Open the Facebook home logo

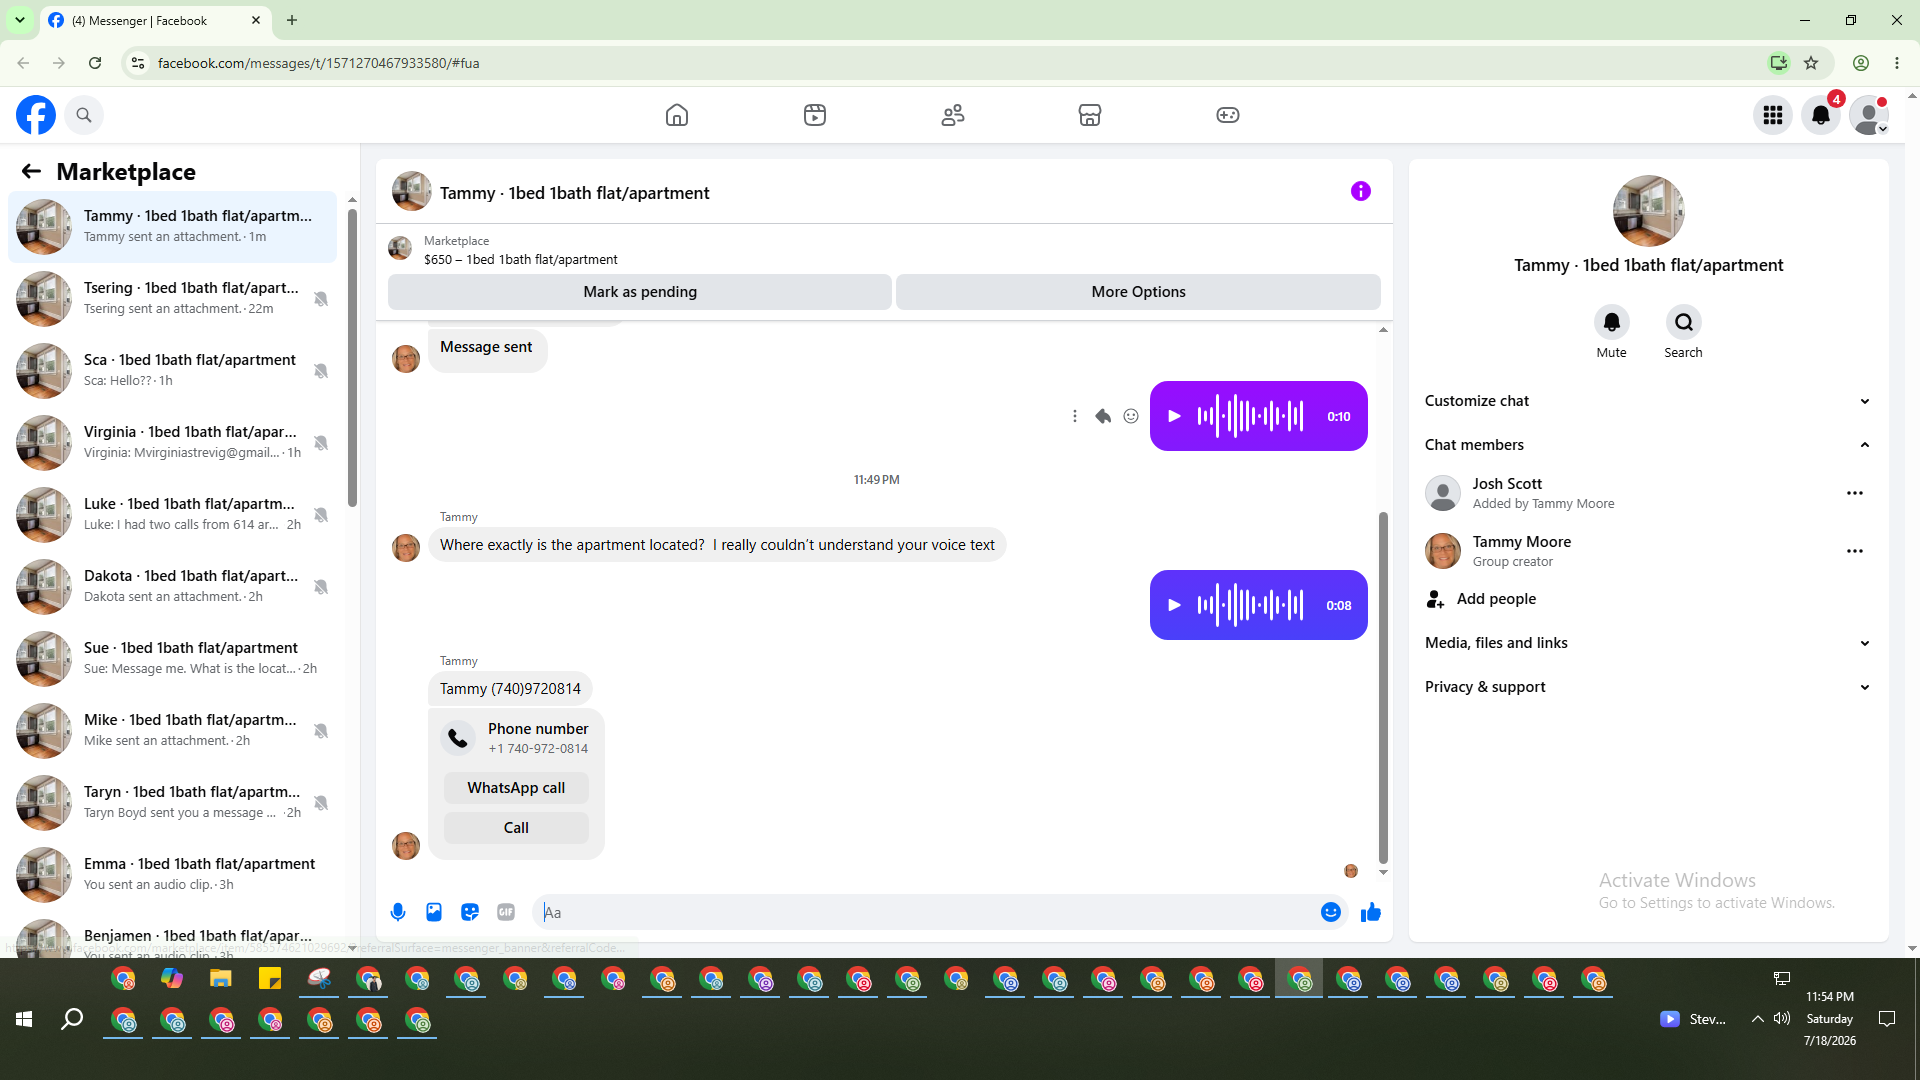pos(36,115)
